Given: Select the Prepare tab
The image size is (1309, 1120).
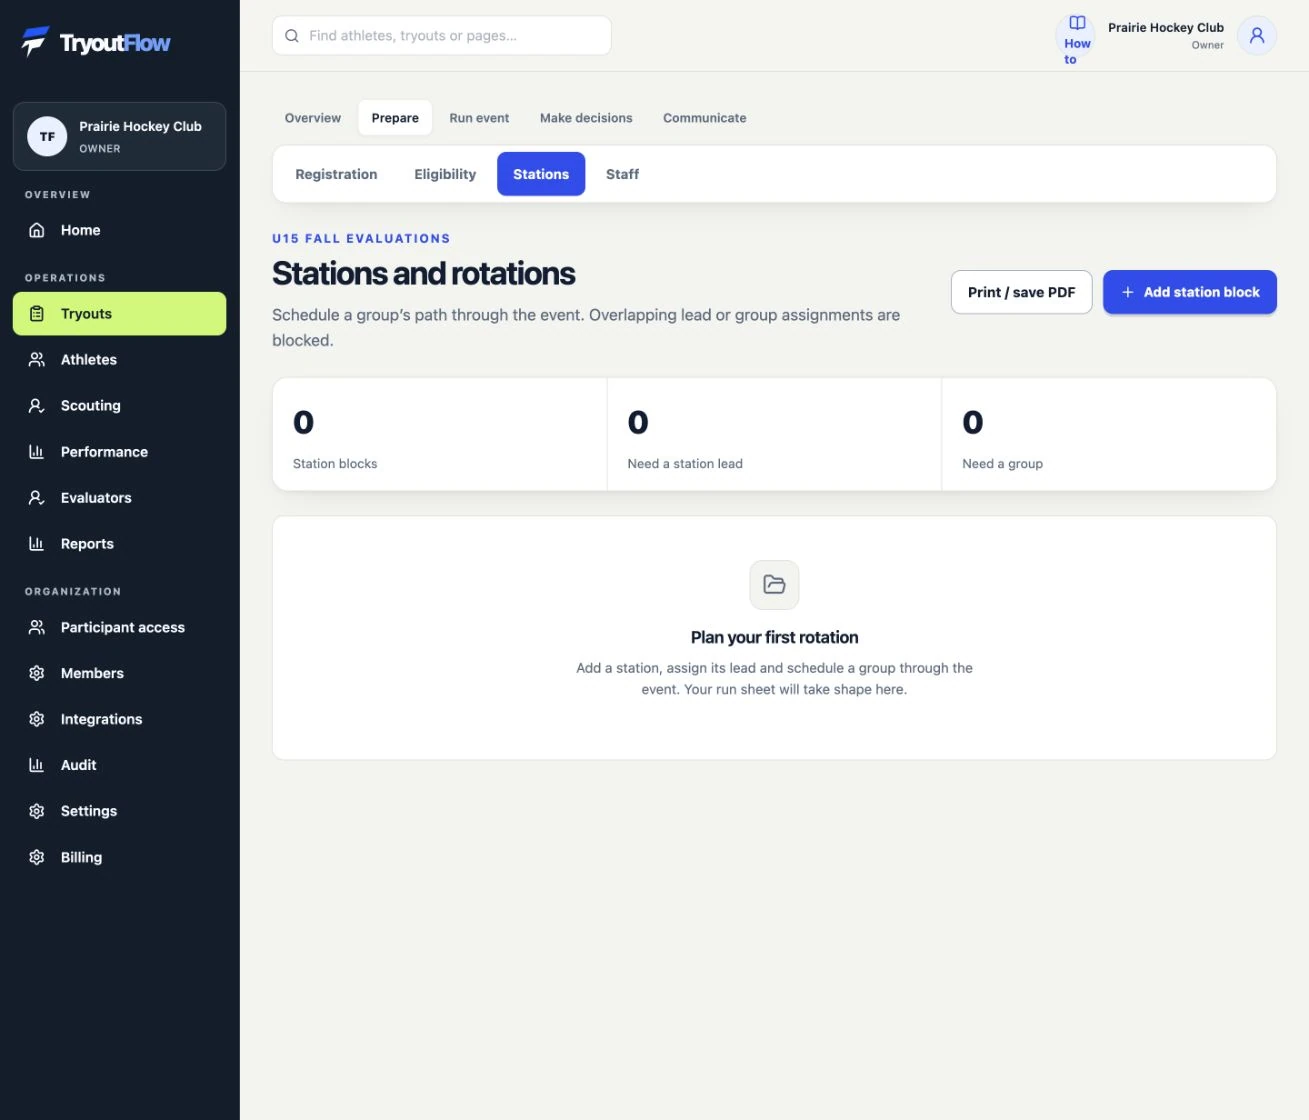Looking at the screenshot, I should click(395, 118).
